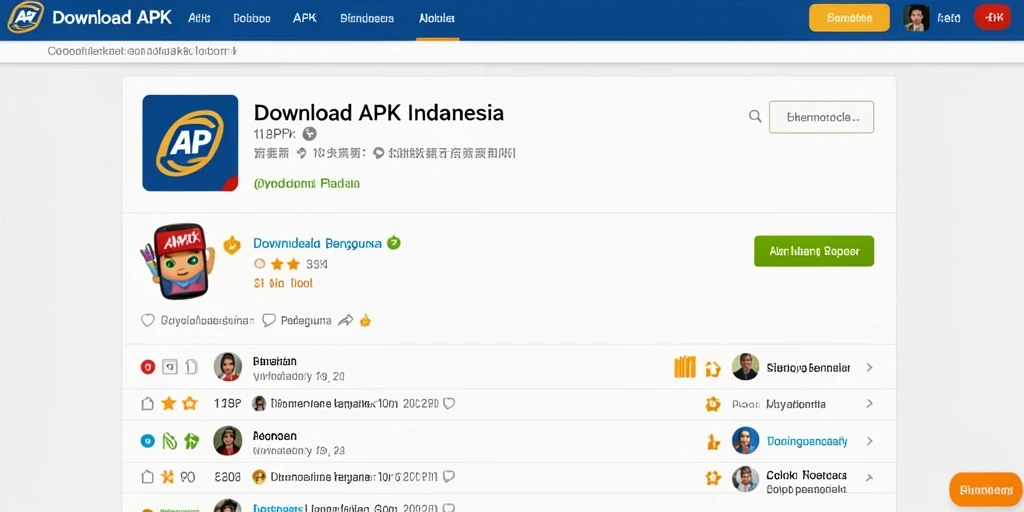Viewport: 1024px width, 512px height.
Task: Click the large green download button
Action: click(814, 251)
